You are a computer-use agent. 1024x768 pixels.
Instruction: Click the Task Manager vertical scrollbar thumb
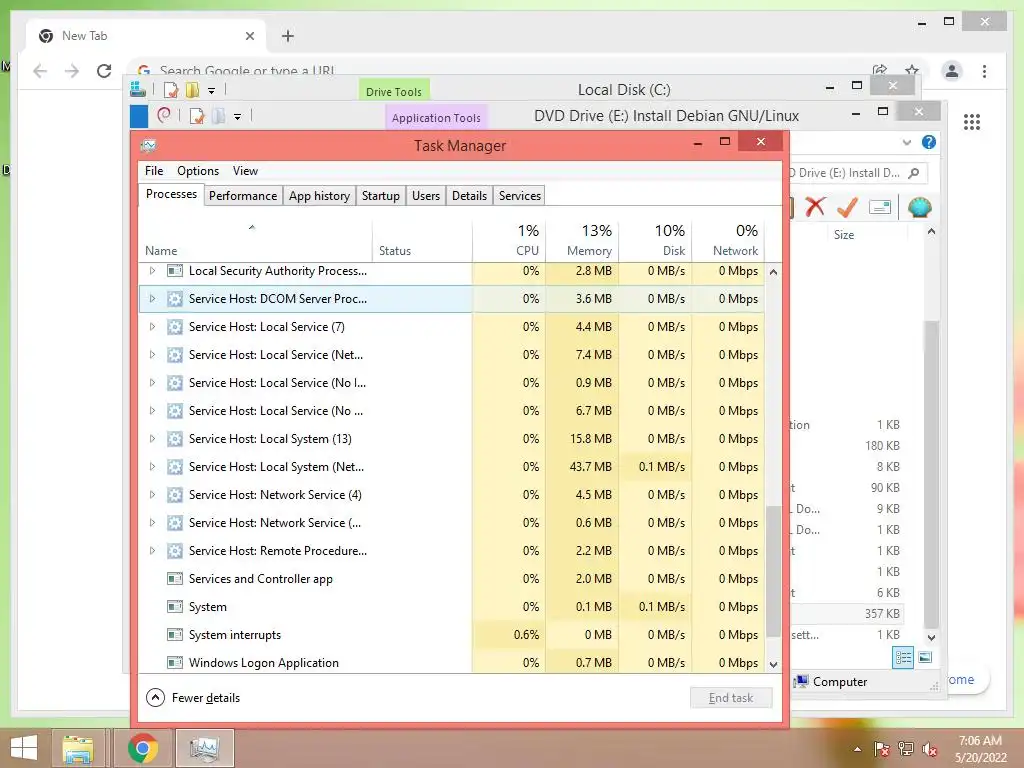pos(773,571)
